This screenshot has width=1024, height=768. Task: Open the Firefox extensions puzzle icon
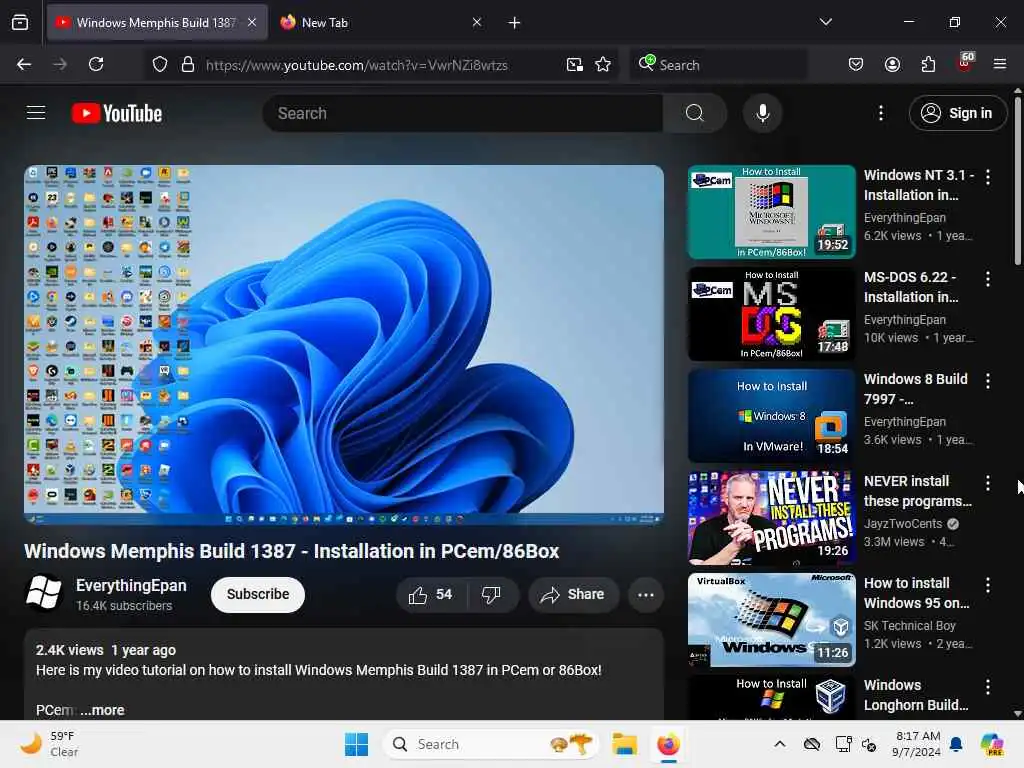928,64
